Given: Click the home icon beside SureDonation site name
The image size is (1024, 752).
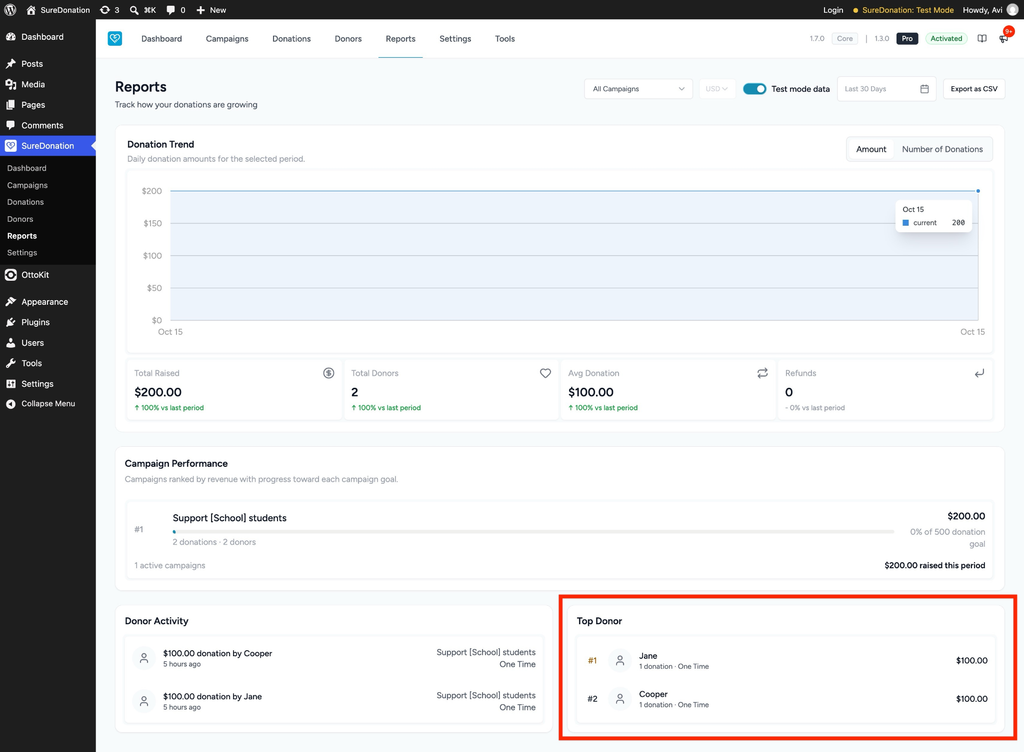Looking at the screenshot, I should click(x=31, y=10).
